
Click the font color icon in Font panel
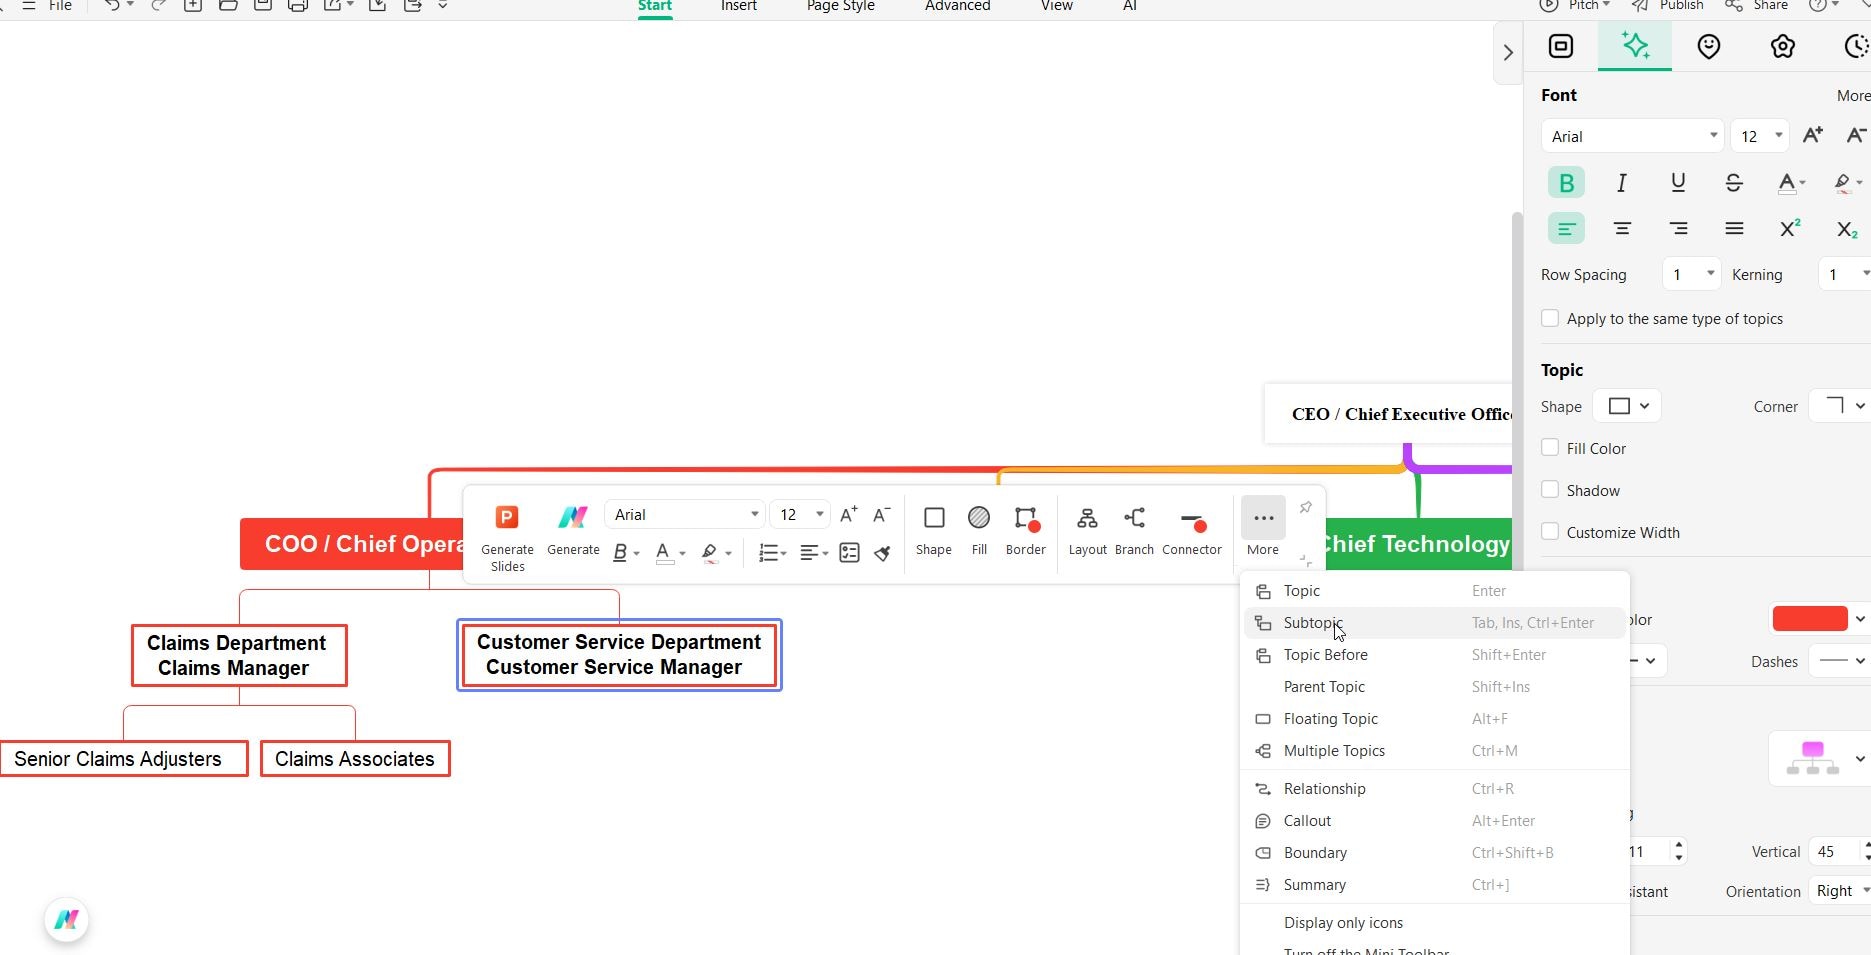(x=1787, y=183)
